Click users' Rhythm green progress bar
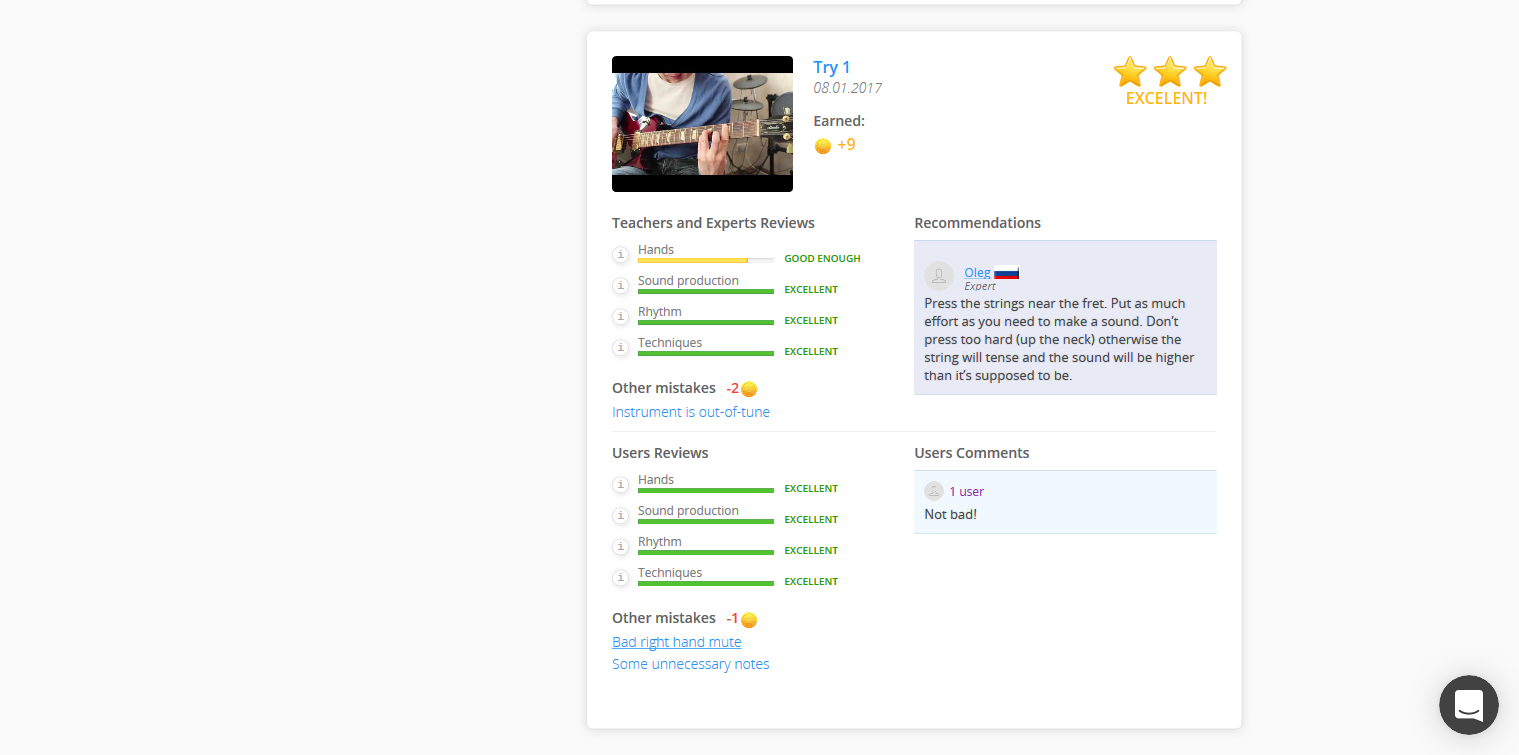Viewport: 1519px width, 755px height. click(706, 552)
